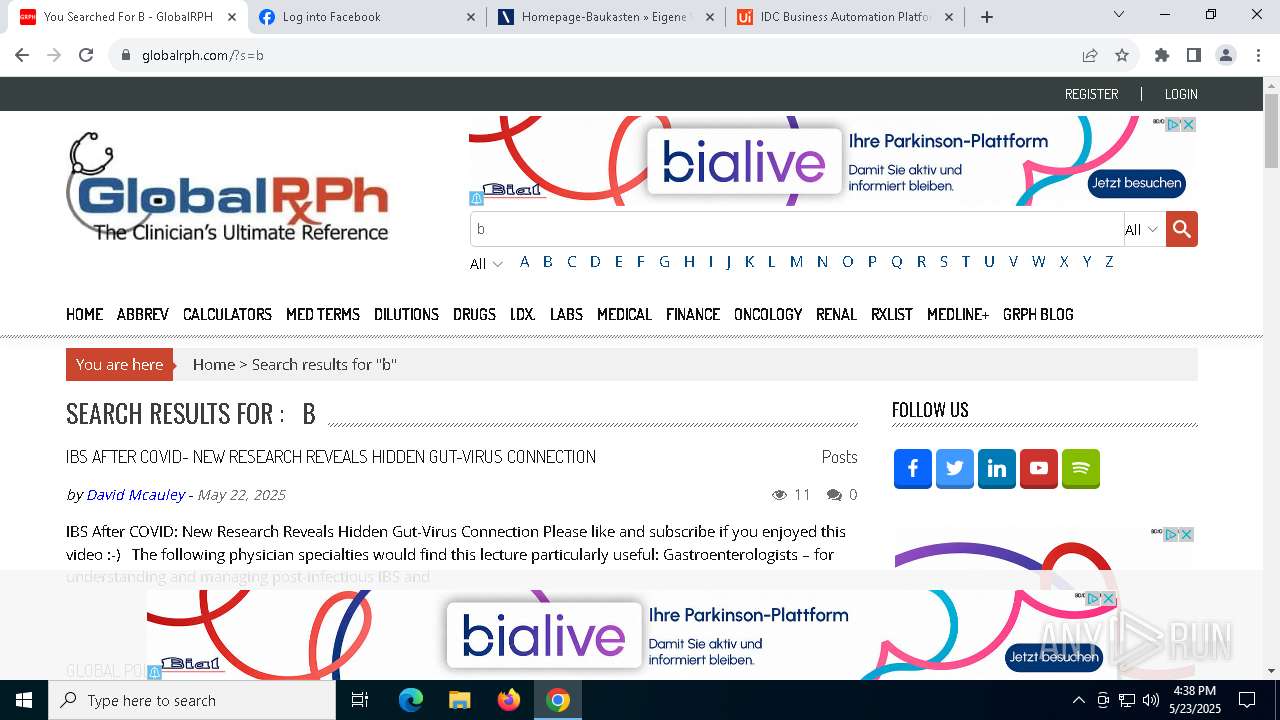Image resolution: width=1280 pixels, height=720 pixels.
Task: Click in the site search field containing b
Action: [x=797, y=229]
